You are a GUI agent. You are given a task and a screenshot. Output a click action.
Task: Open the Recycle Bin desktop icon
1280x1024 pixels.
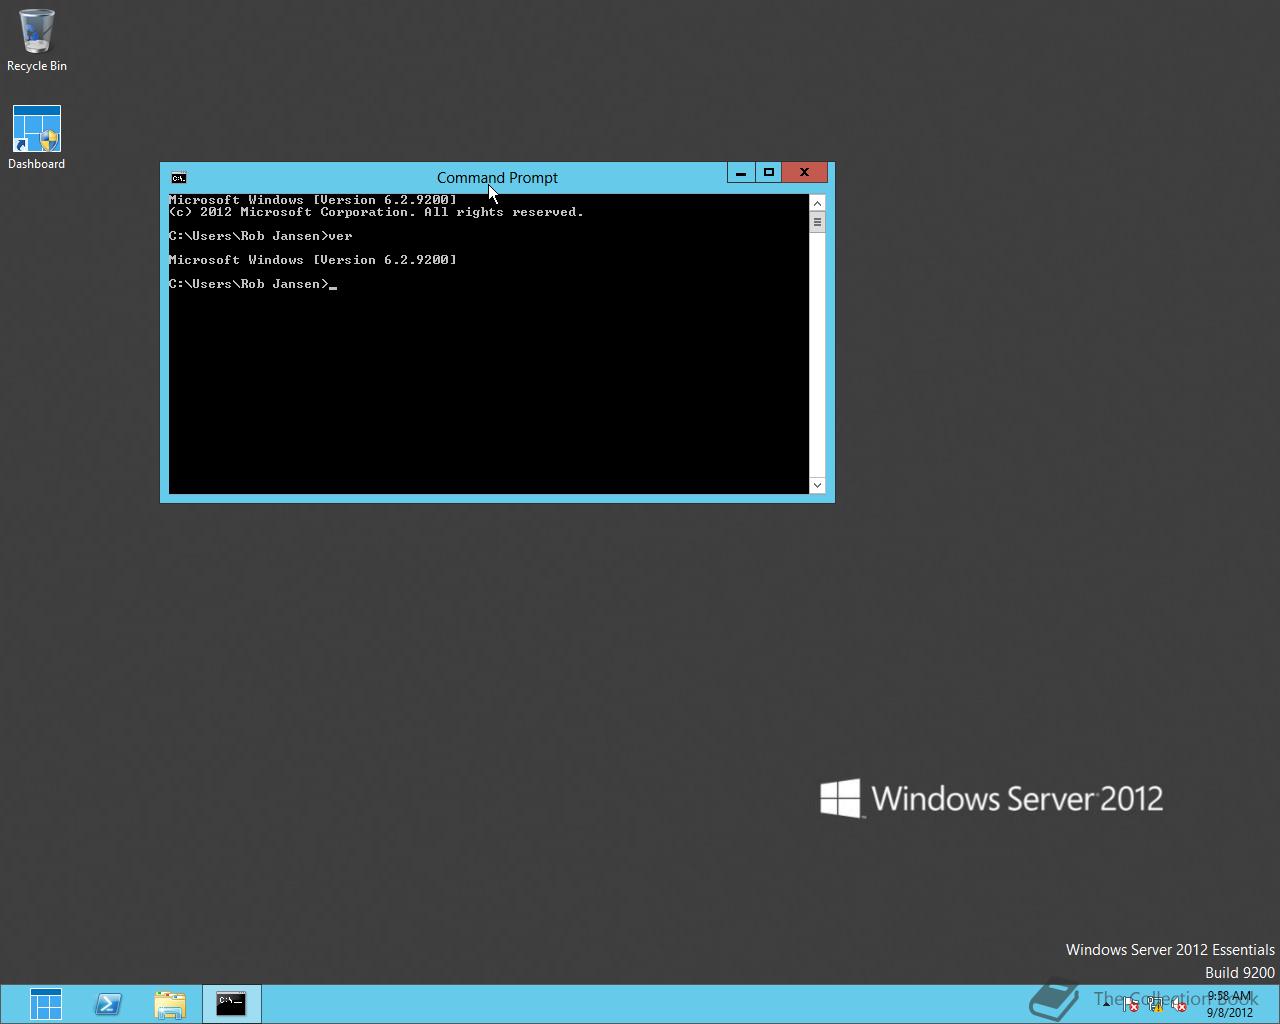37,41
